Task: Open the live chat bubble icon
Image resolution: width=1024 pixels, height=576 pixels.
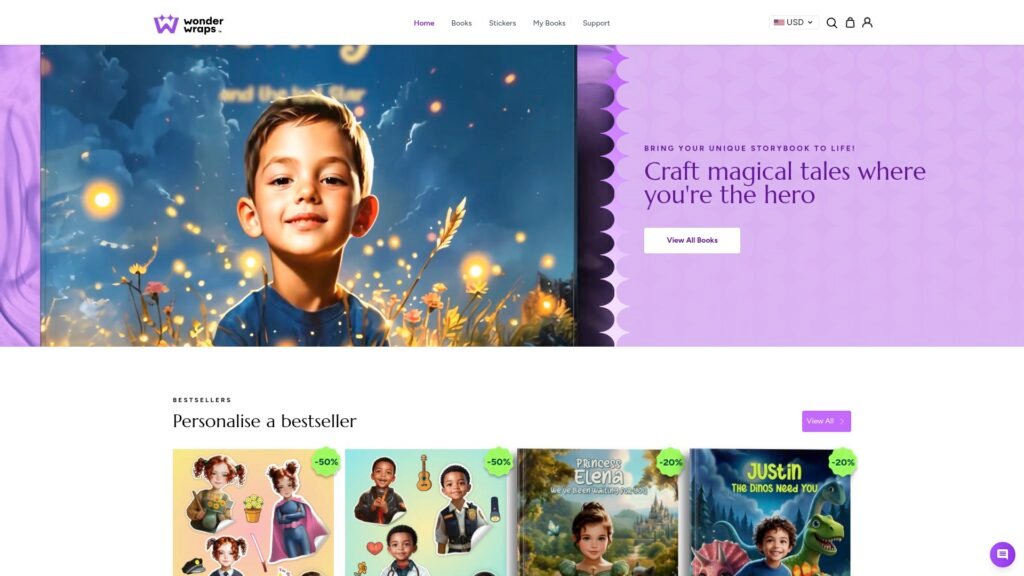Action: pos(1002,554)
